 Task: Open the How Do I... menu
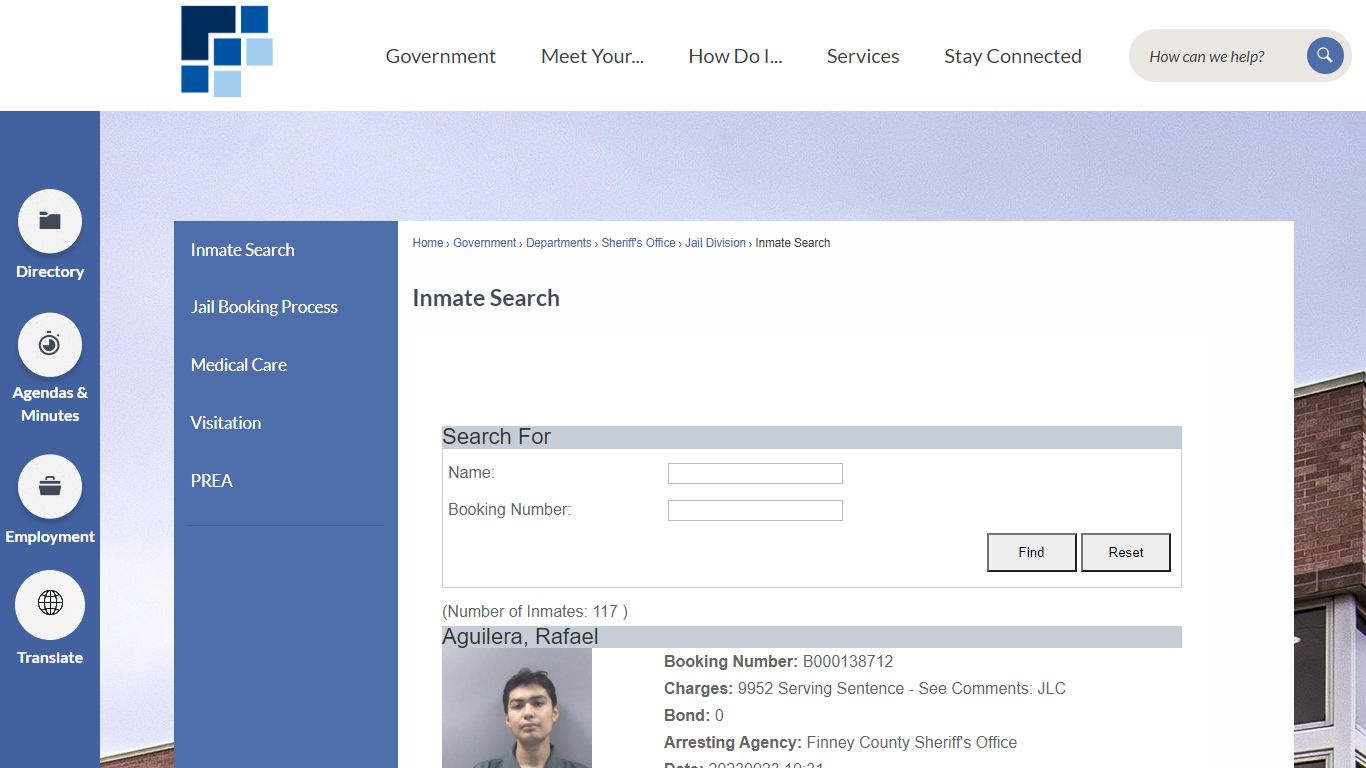coord(735,56)
